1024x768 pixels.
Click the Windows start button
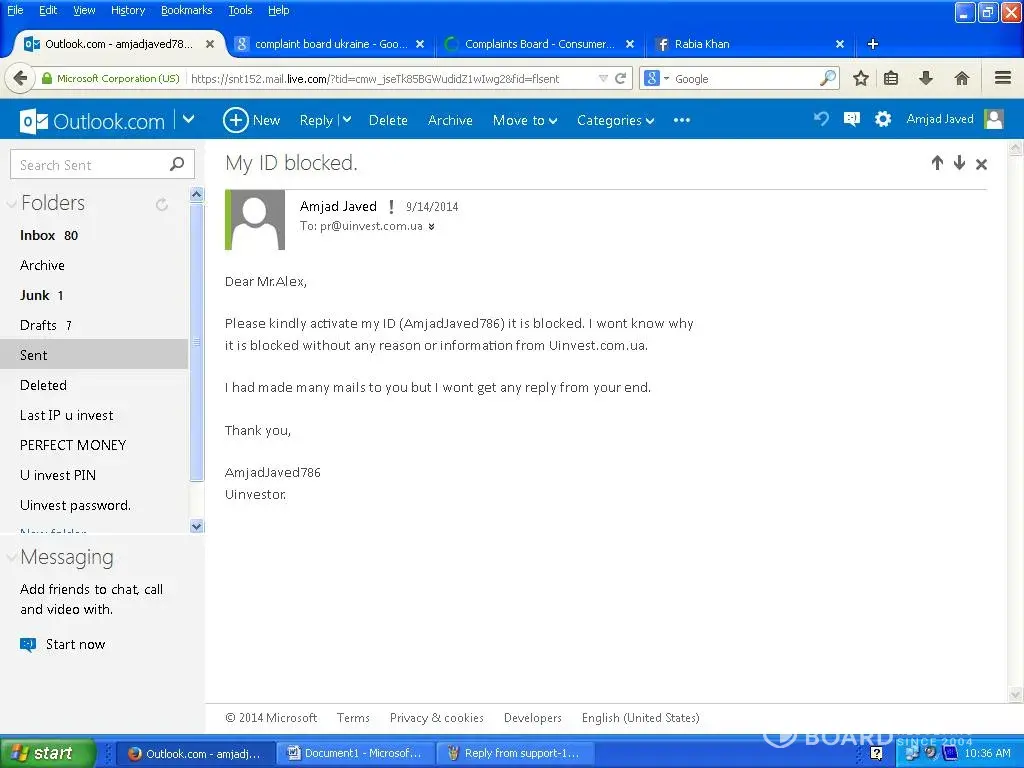pos(48,753)
